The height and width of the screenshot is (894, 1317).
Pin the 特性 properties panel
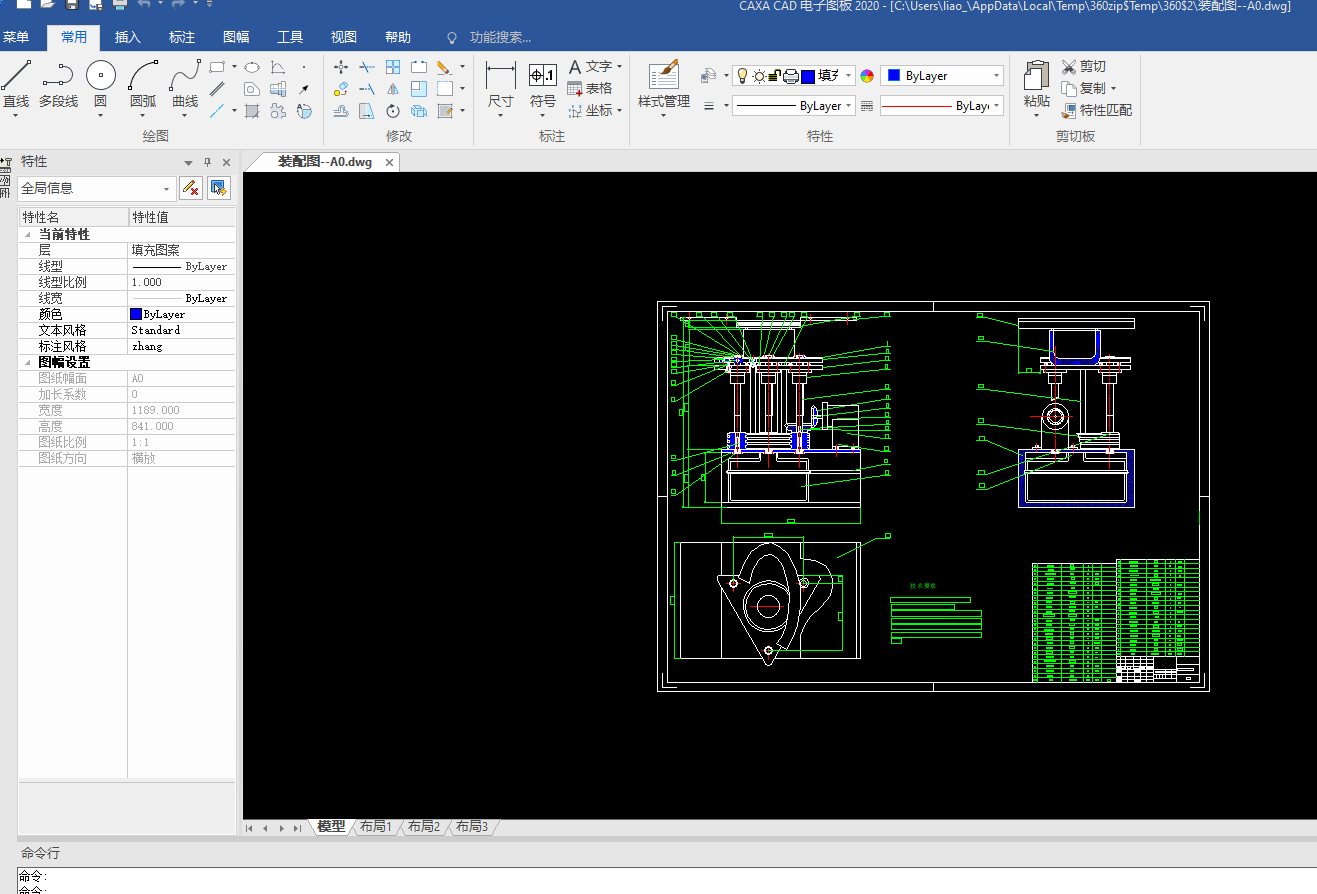click(x=208, y=162)
